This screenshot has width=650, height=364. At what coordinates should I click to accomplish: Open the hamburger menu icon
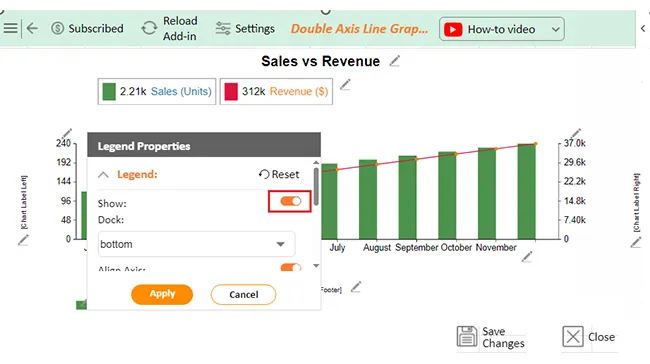pyautogui.click(x=10, y=28)
